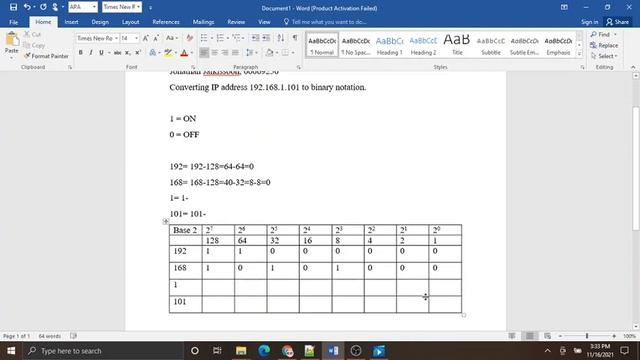Undo last action in quick access toolbar

[x=27, y=7]
